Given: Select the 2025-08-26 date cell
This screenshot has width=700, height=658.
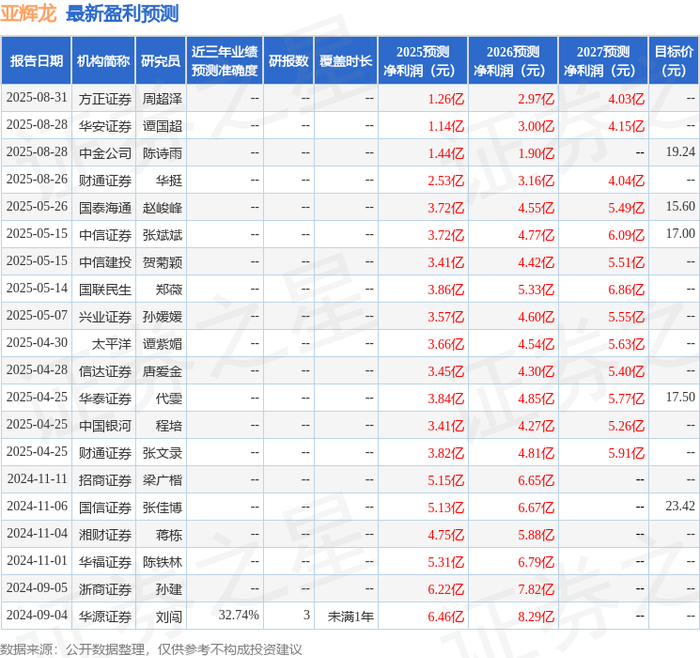Looking at the screenshot, I should coord(37,179).
